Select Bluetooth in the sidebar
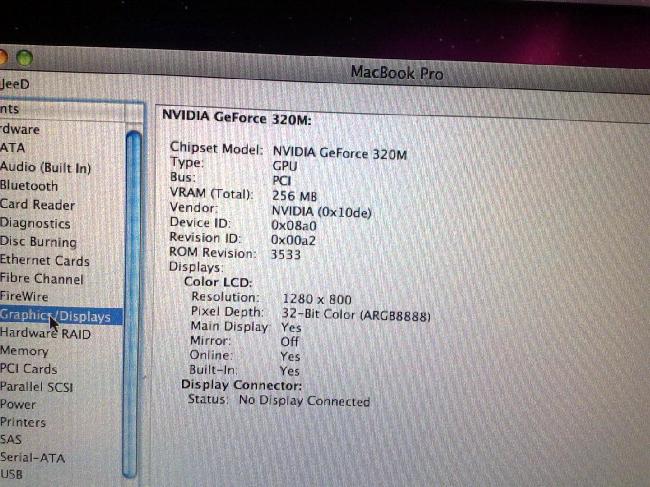Image resolution: width=650 pixels, height=487 pixels. tap(29, 185)
